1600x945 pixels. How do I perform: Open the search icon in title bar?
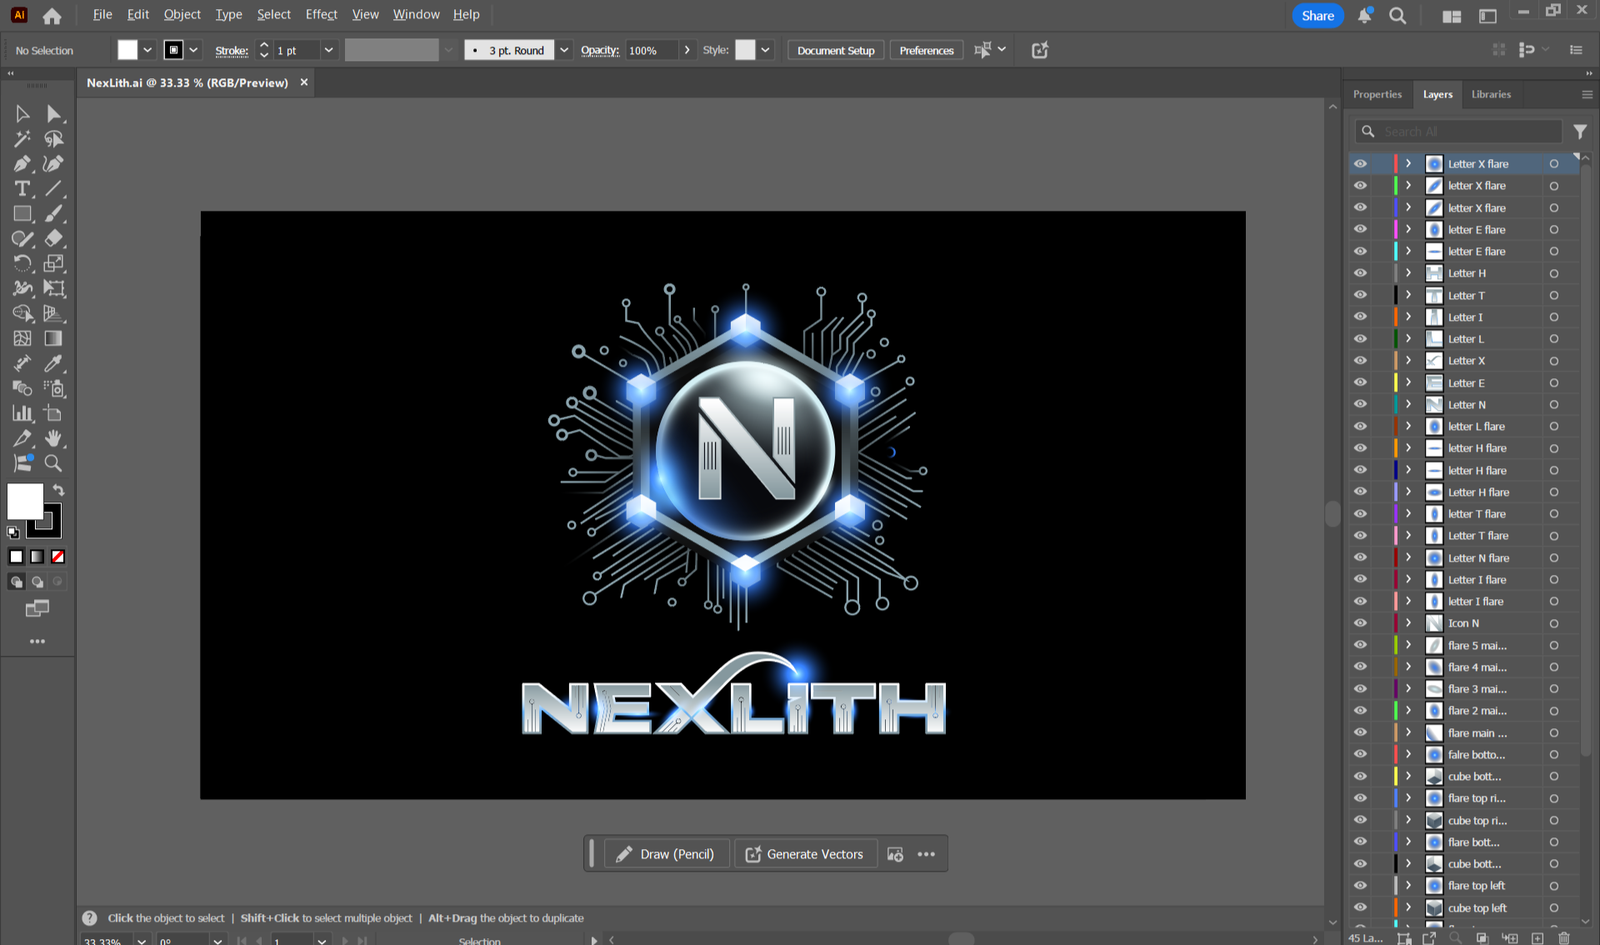click(x=1398, y=16)
